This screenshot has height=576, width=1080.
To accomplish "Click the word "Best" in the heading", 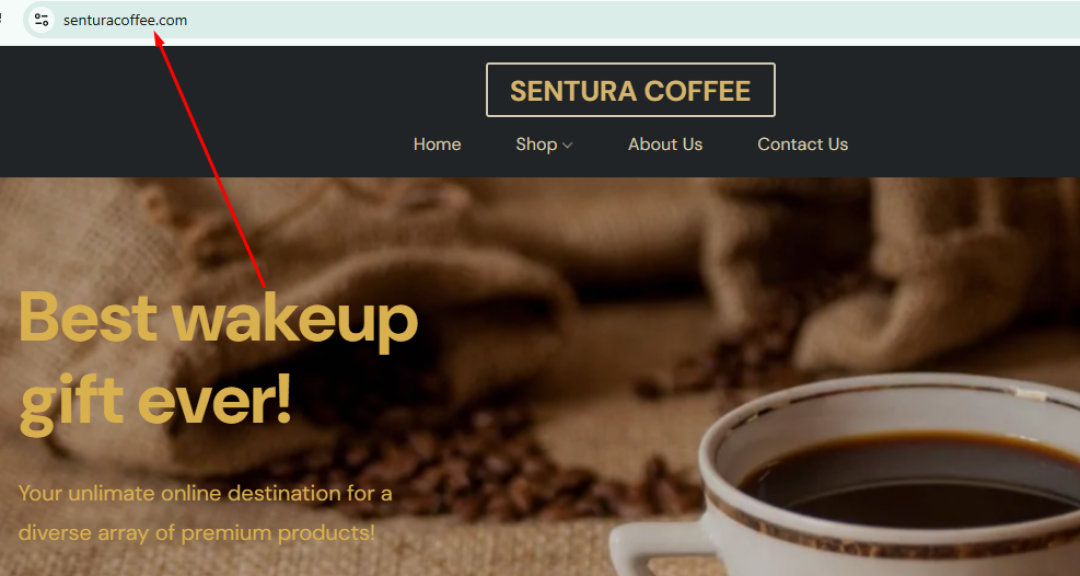I will point(88,317).
